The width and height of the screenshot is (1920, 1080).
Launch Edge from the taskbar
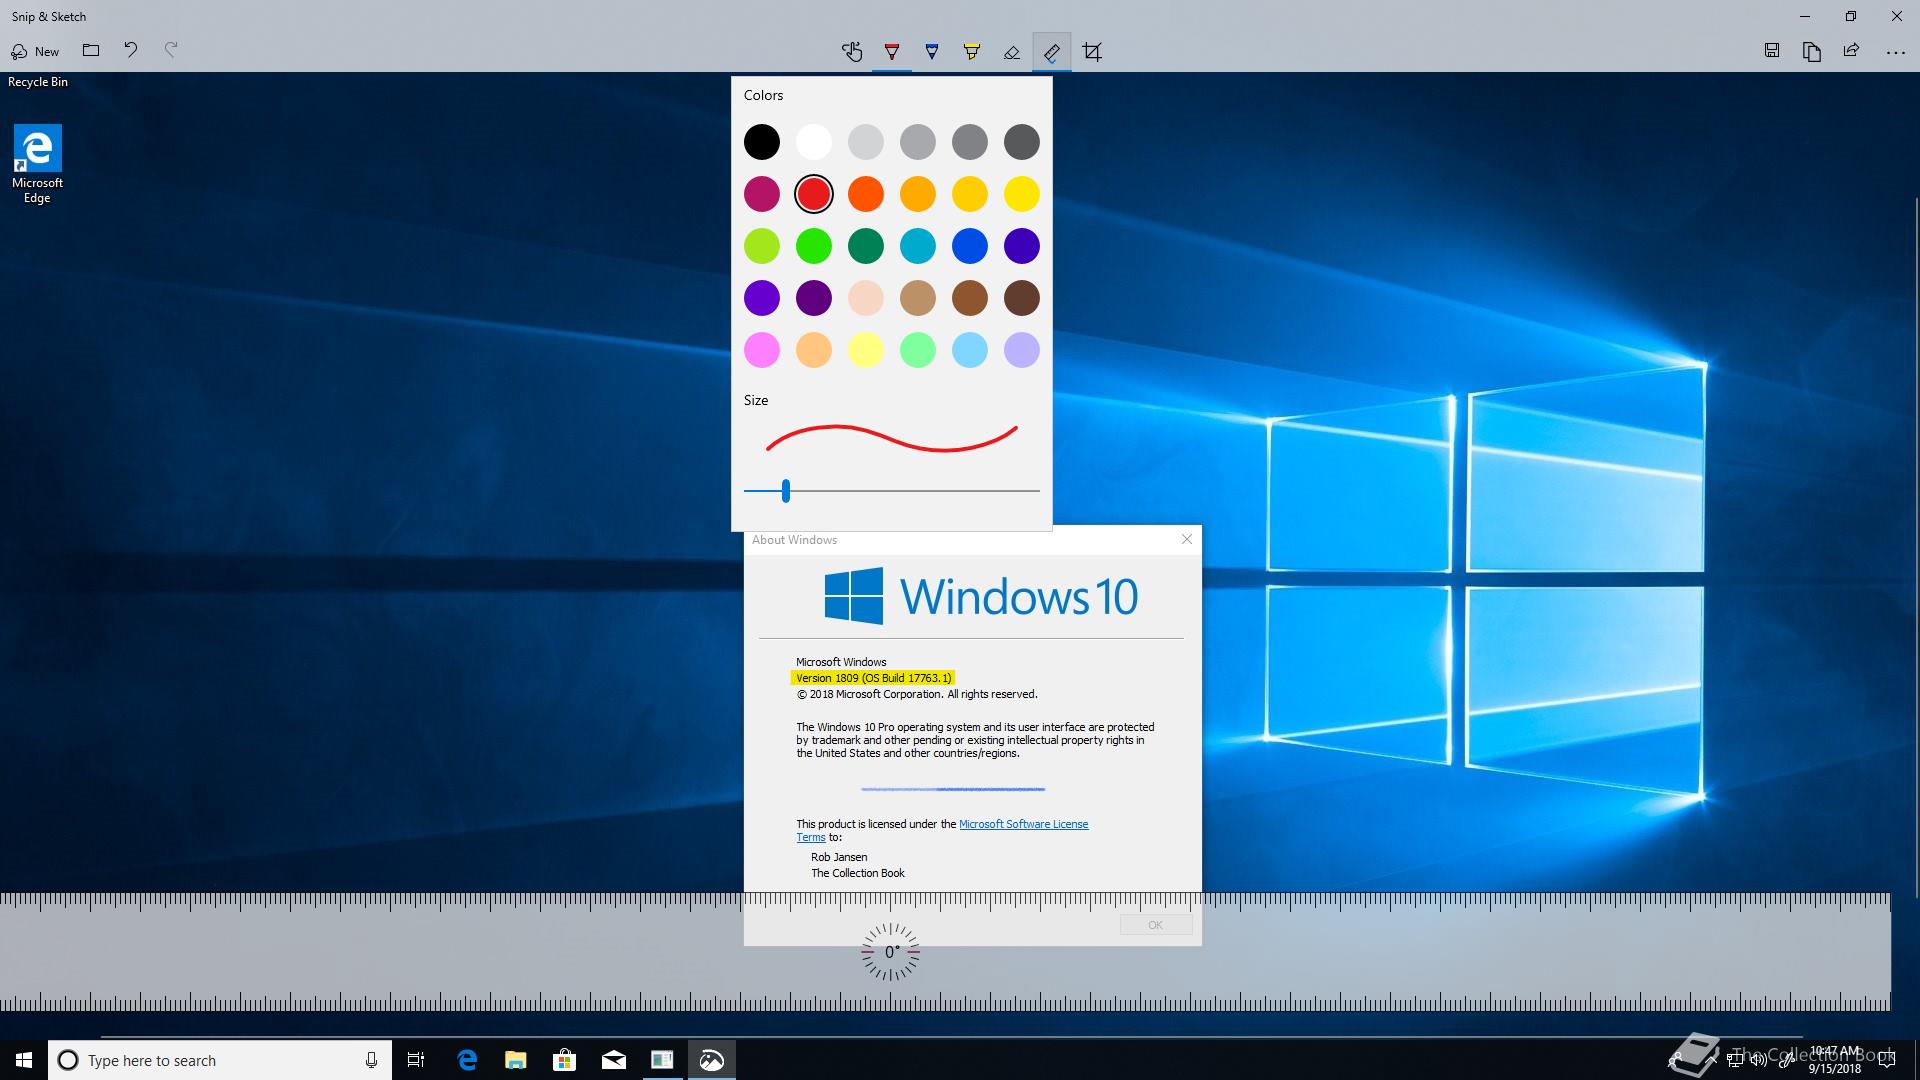click(x=467, y=1060)
